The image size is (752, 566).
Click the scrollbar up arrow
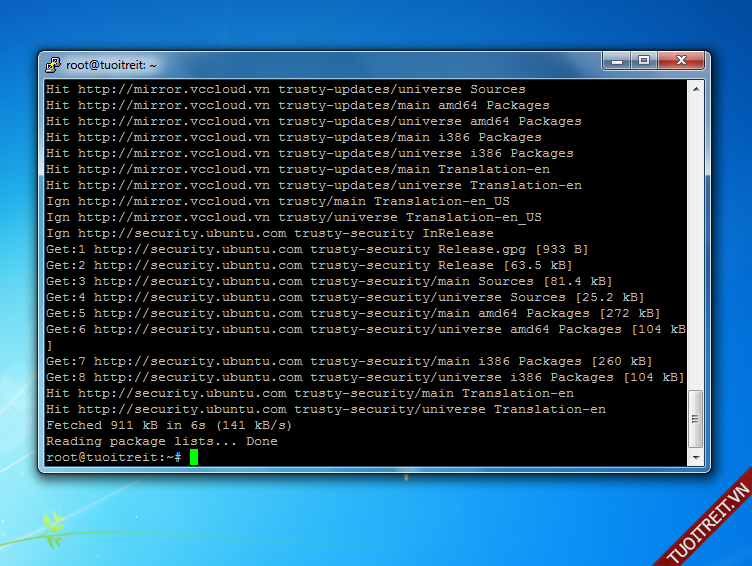696,89
